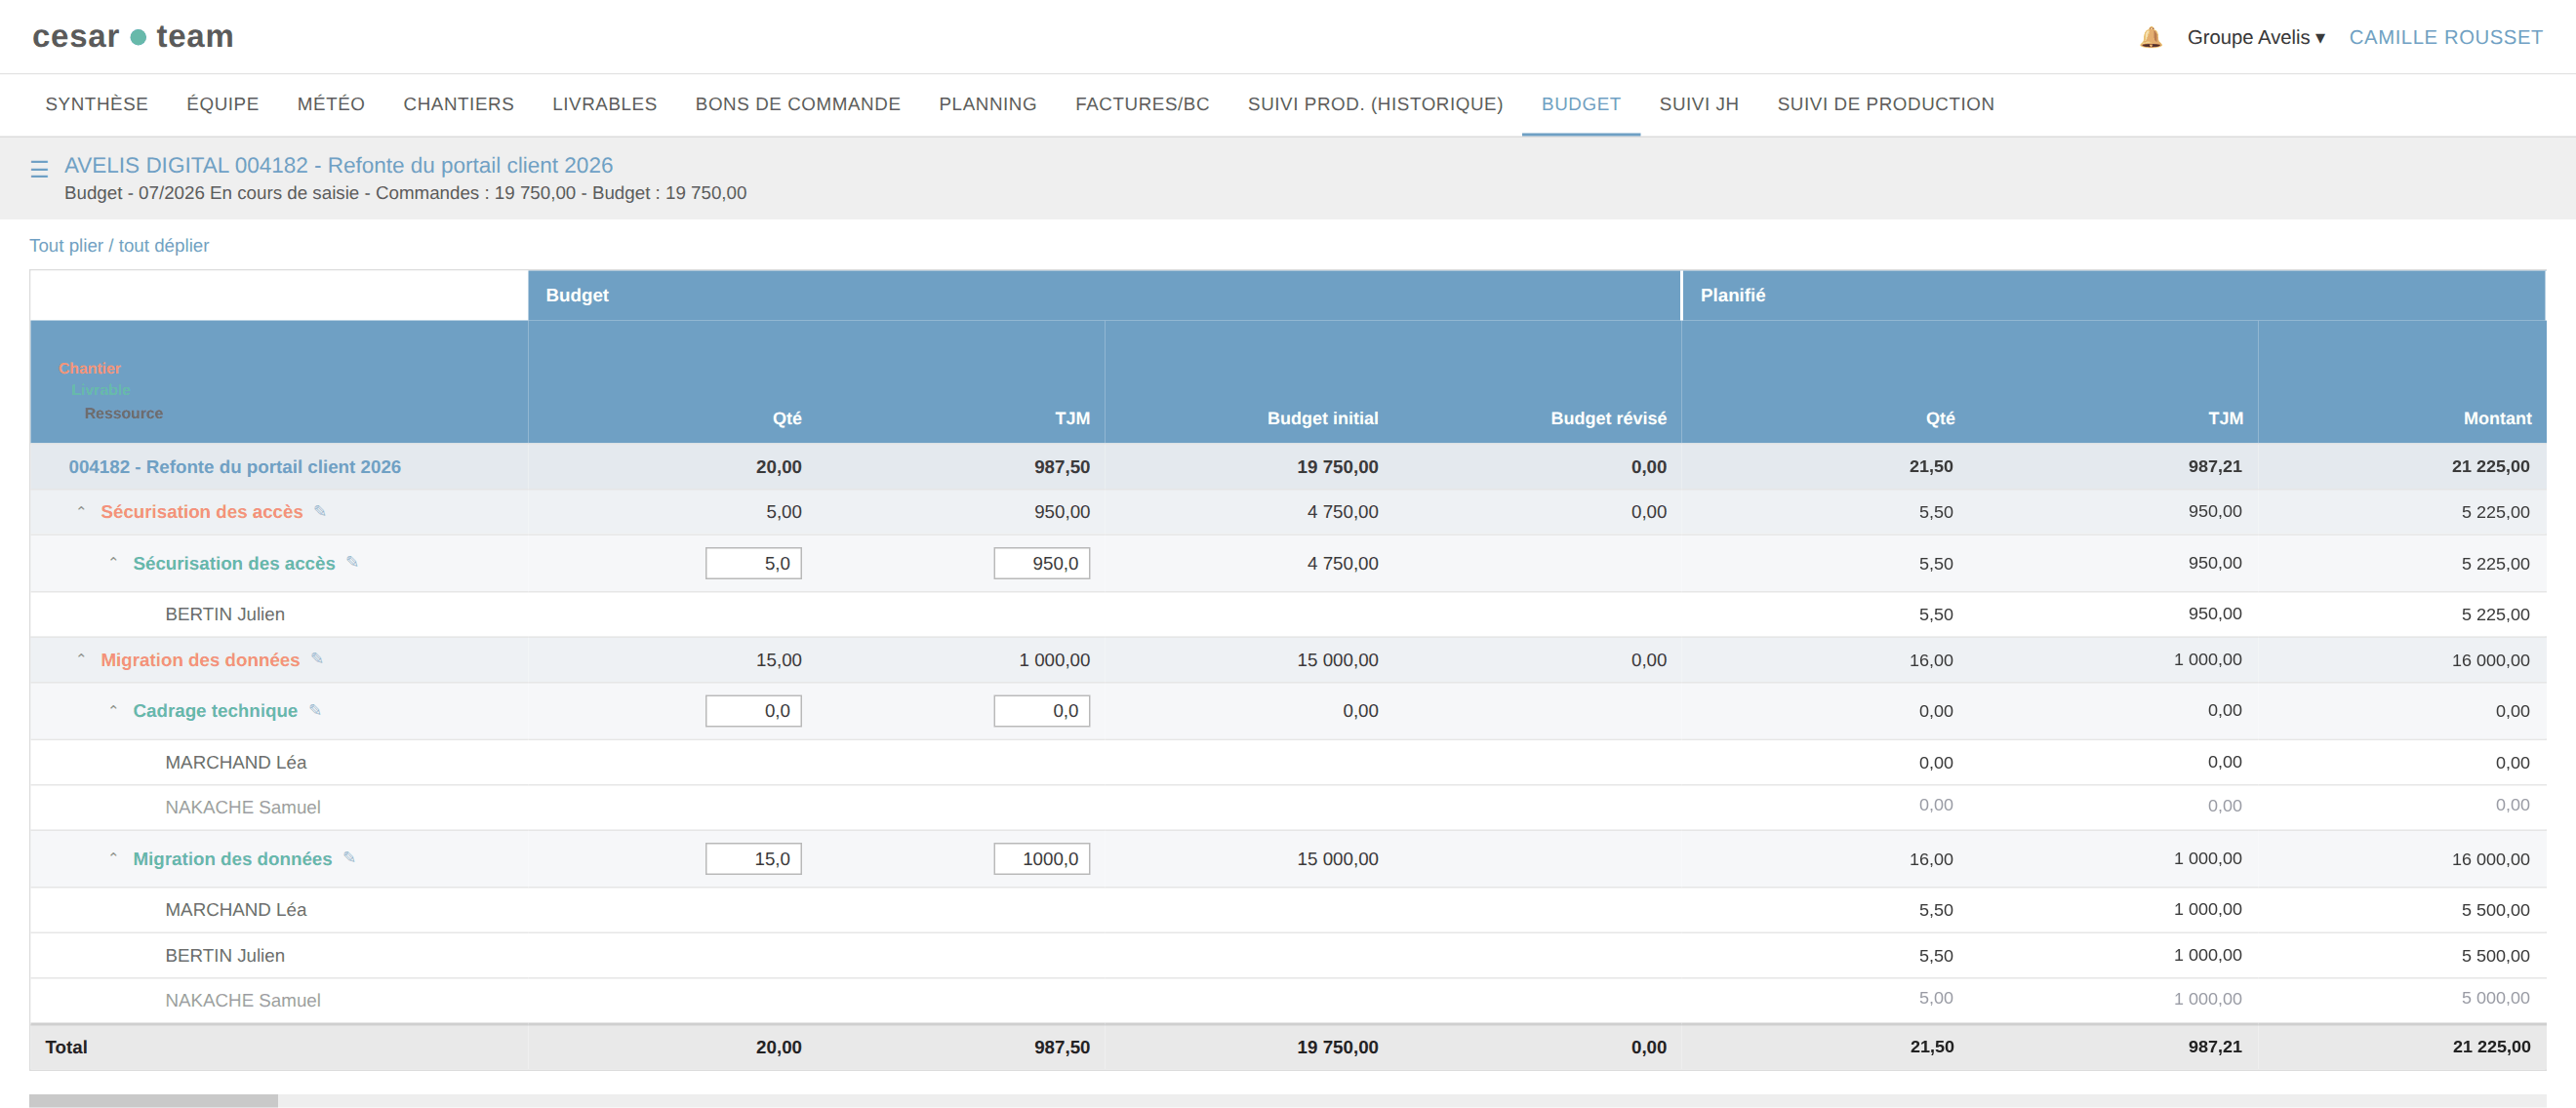Edit chantier Sécurisation des accès via pencil

(320, 511)
